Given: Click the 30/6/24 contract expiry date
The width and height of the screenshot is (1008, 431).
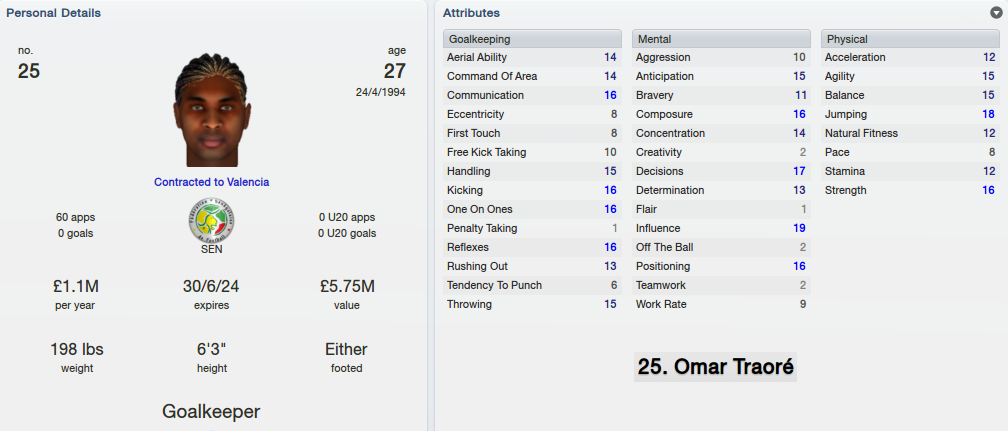Looking at the screenshot, I should pyautogui.click(x=212, y=286).
